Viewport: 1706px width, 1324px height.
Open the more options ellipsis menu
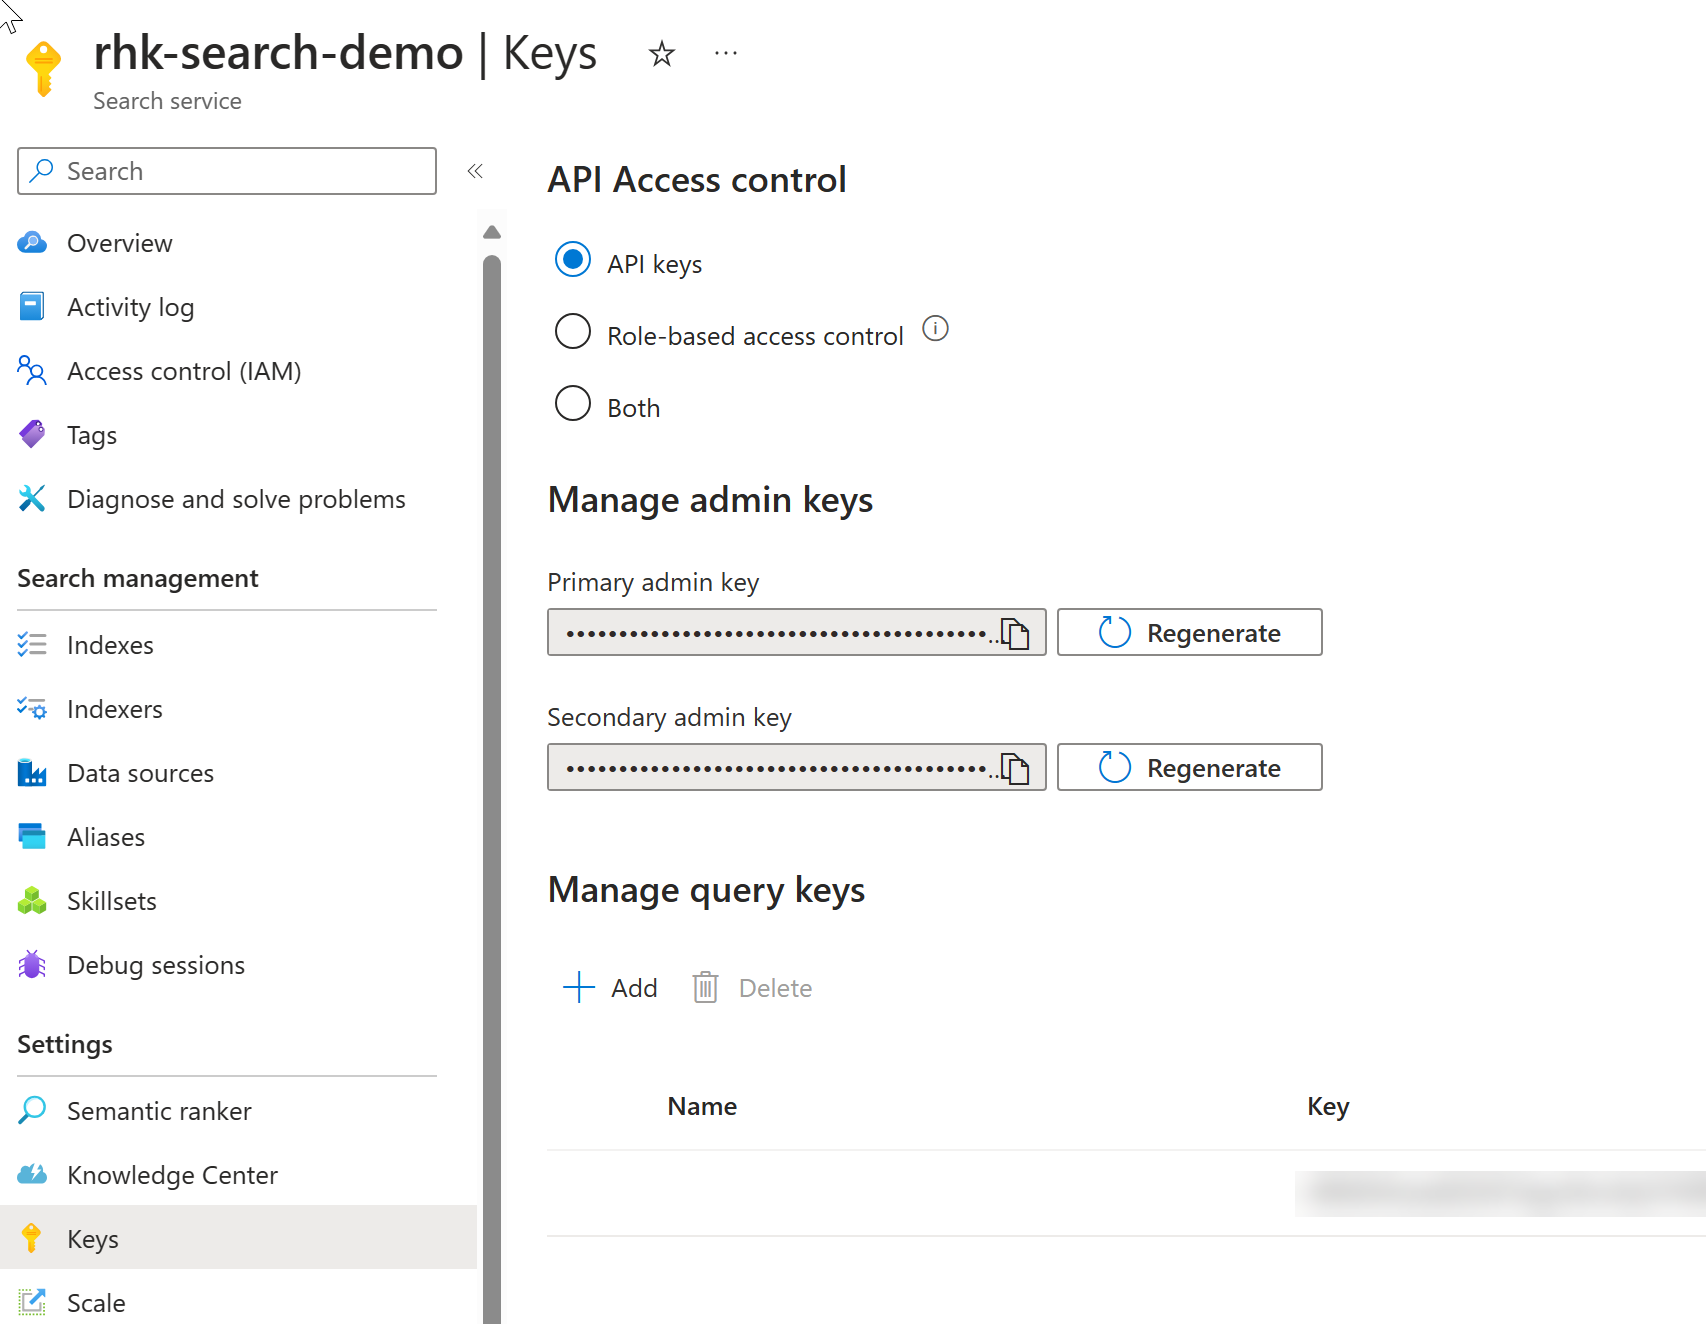[x=726, y=54]
